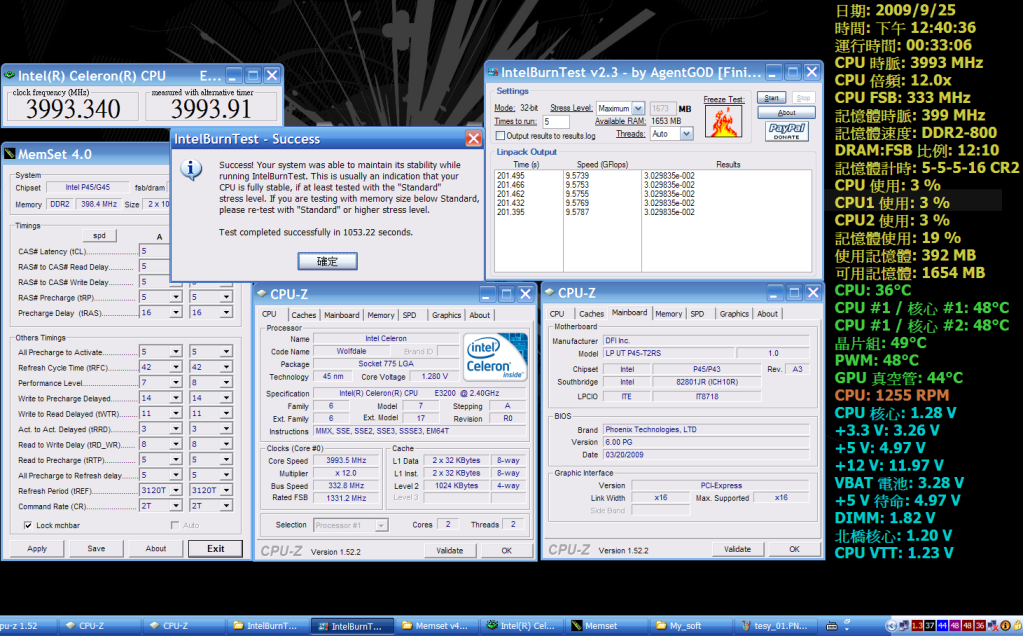Click the Start button in IntelBurnTest
This screenshot has width=1023, height=636.
point(771,98)
